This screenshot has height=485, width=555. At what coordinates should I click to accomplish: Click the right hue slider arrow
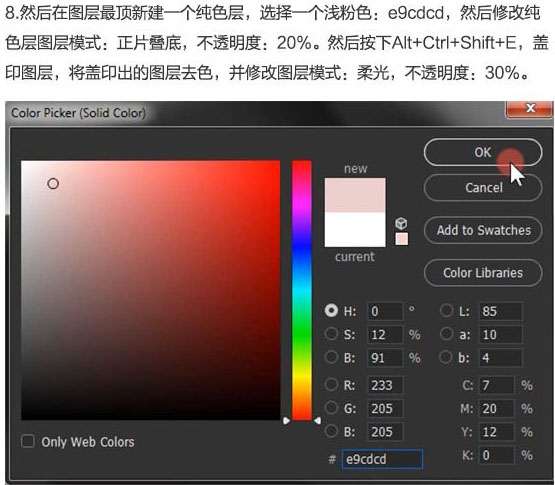317,421
